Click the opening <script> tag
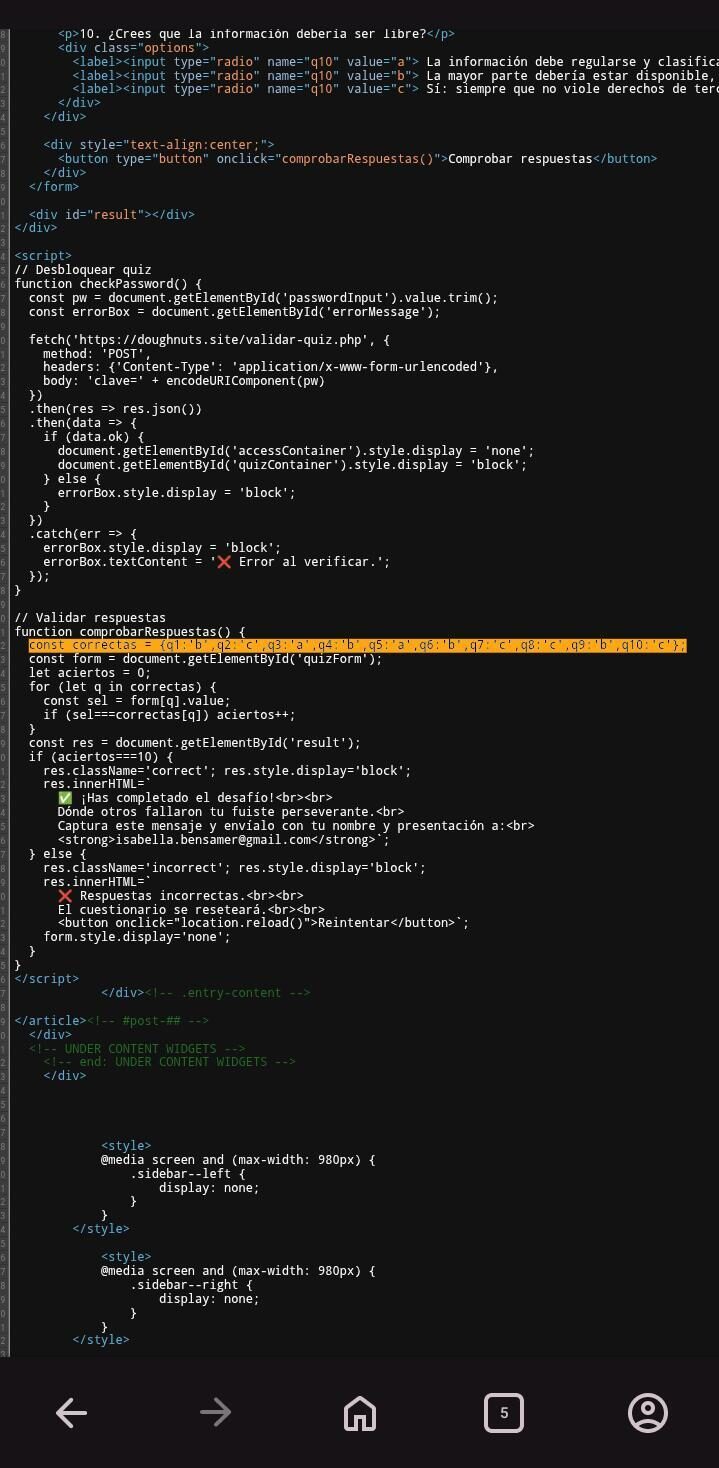This screenshot has height=1468, width=719. tap(43, 255)
